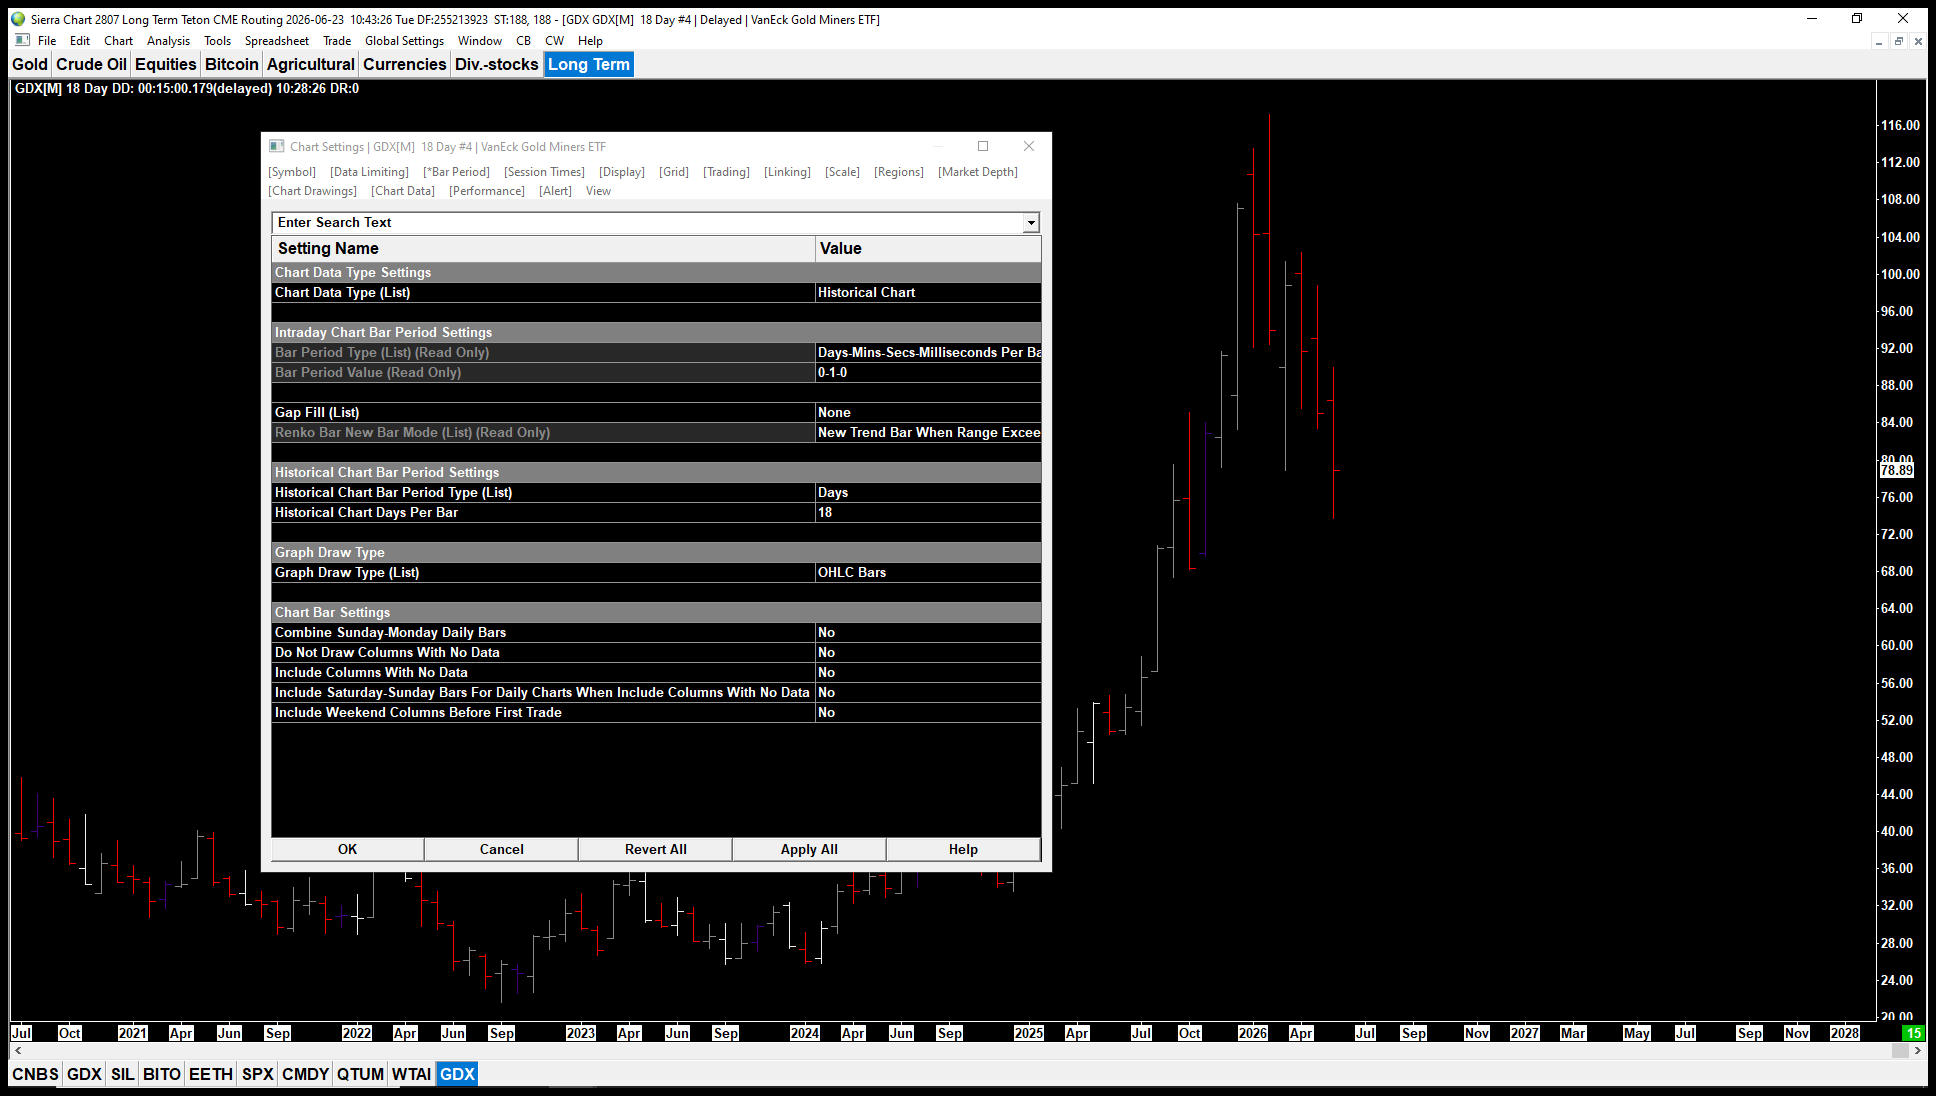Click the Help button in dialog
Viewport: 1936px width, 1096px height.
pyautogui.click(x=963, y=849)
